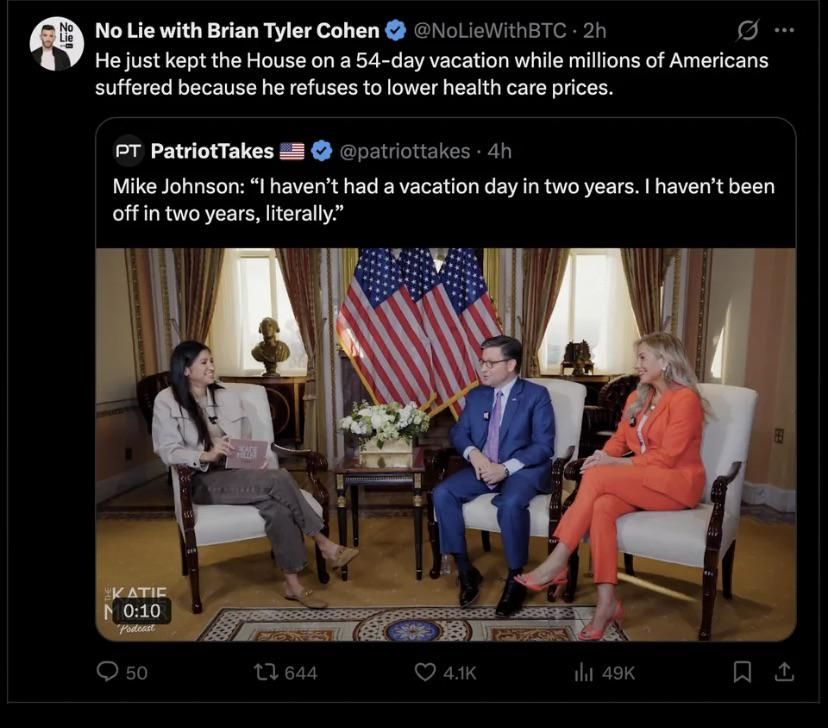
Task: Click the 4h quoted post timestamp
Action: click(x=499, y=151)
